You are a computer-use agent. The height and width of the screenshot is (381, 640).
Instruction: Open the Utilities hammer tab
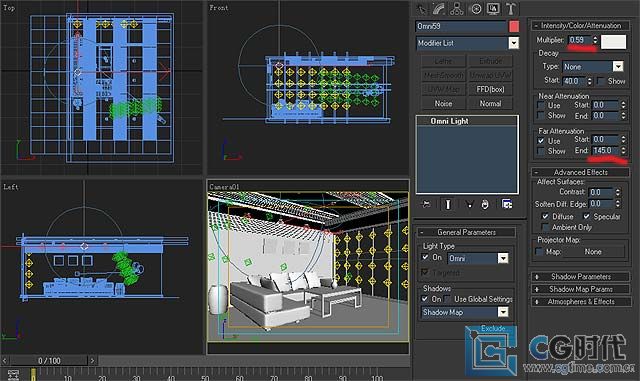pyautogui.click(x=511, y=9)
